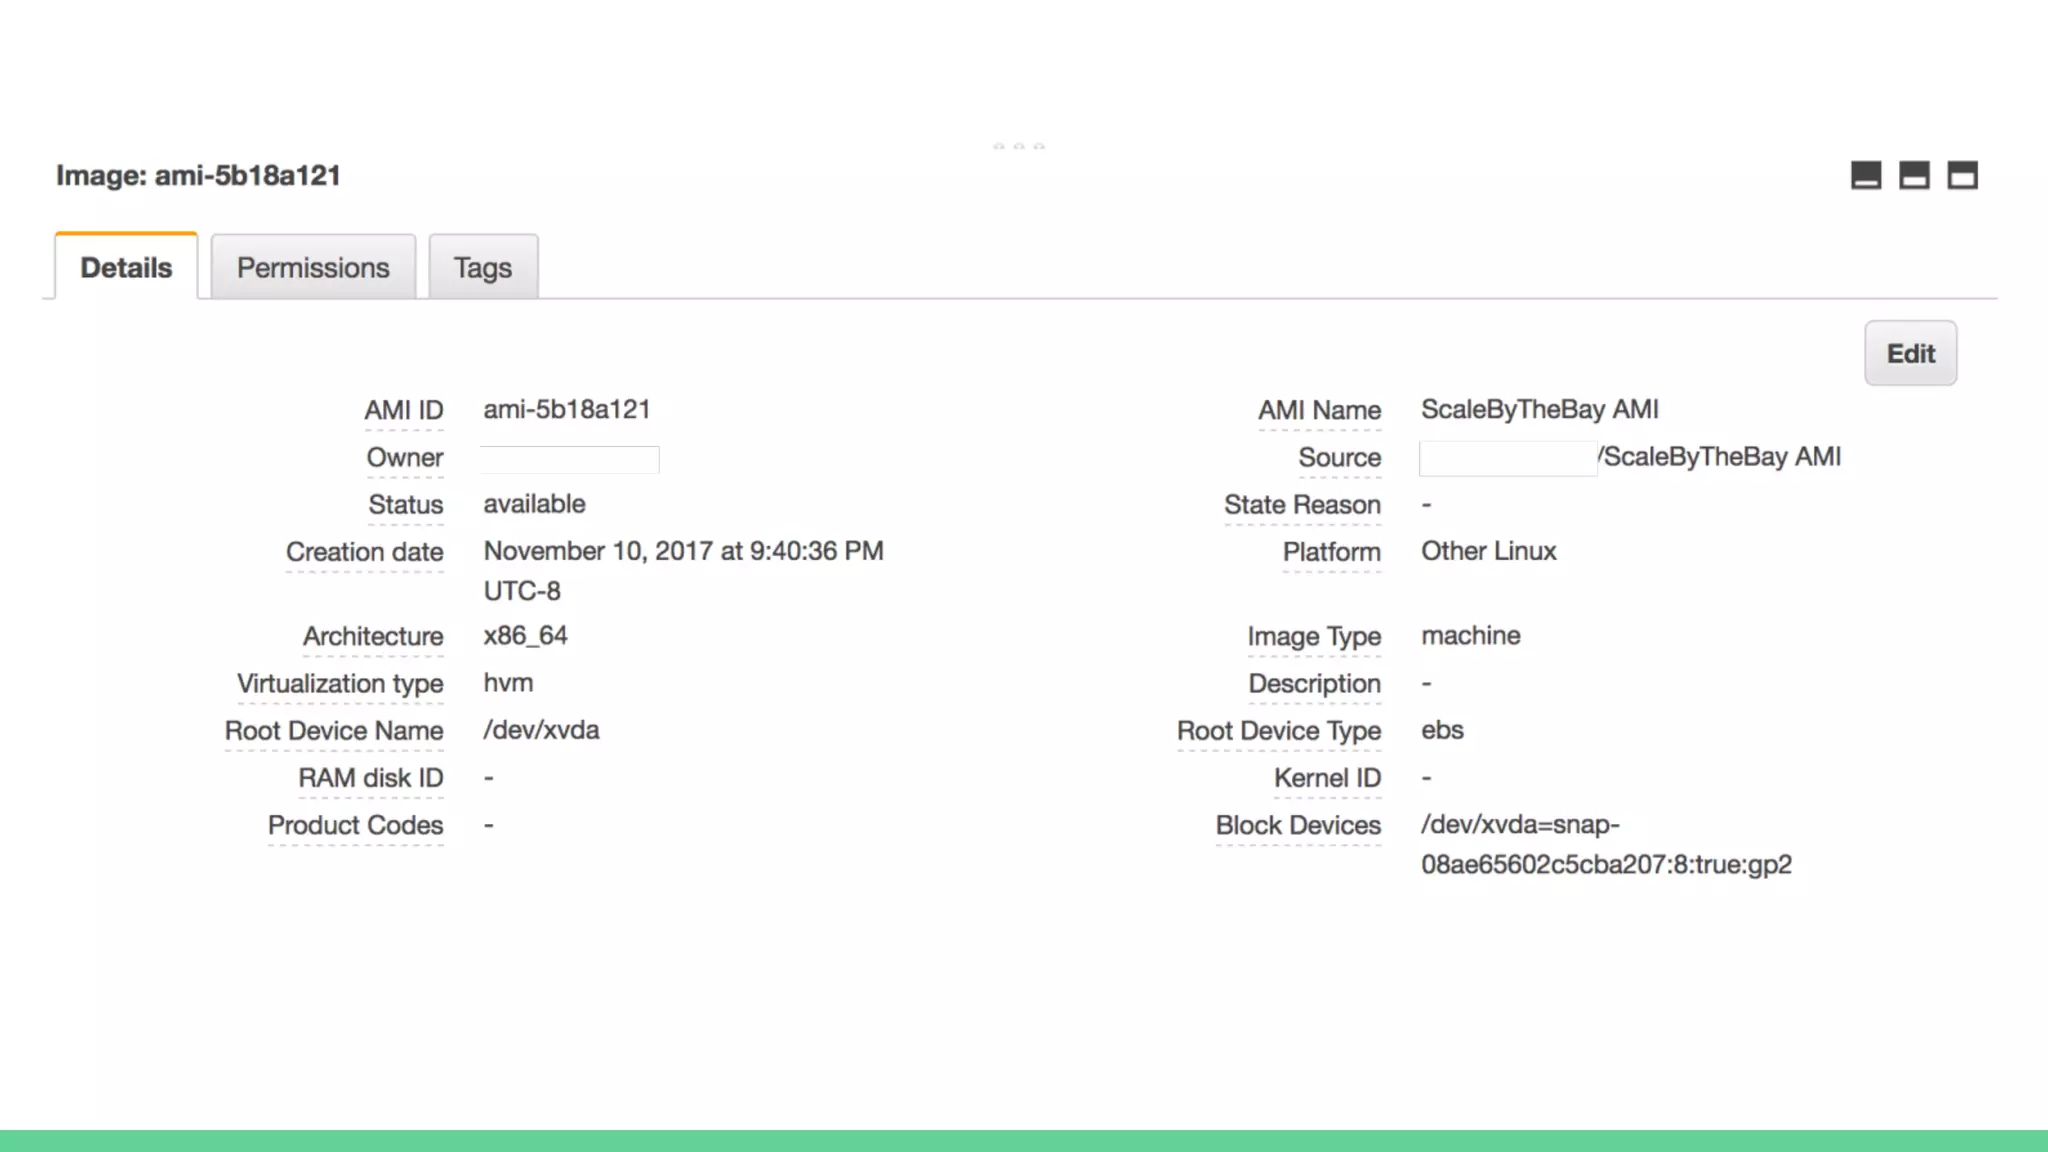The width and height of the screenshot is (2048, 1152).
Task: Grab the three-dot pane resize handle
Action: [1018, 146]
